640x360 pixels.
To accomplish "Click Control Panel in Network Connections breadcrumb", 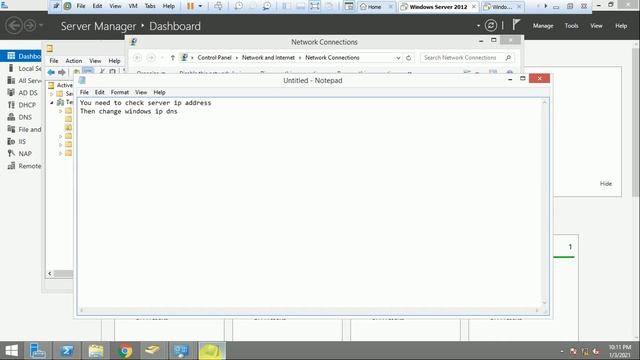I will tap(214, 58).
